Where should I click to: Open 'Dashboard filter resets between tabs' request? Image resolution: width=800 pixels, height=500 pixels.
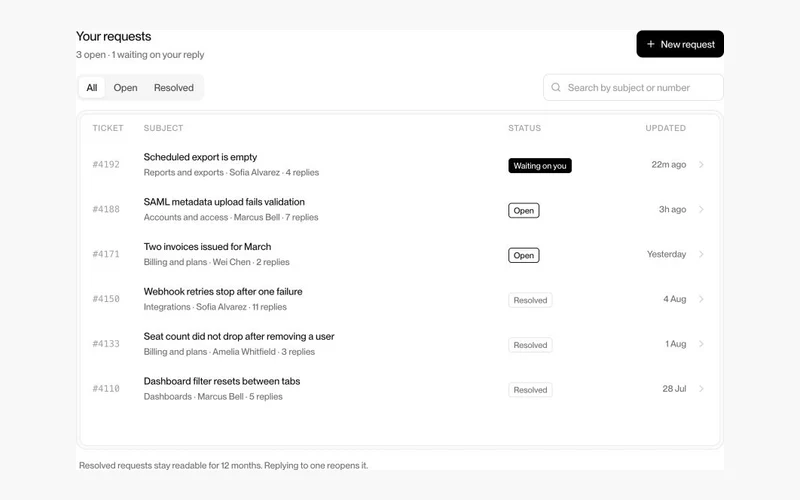[x=222, y=382]
